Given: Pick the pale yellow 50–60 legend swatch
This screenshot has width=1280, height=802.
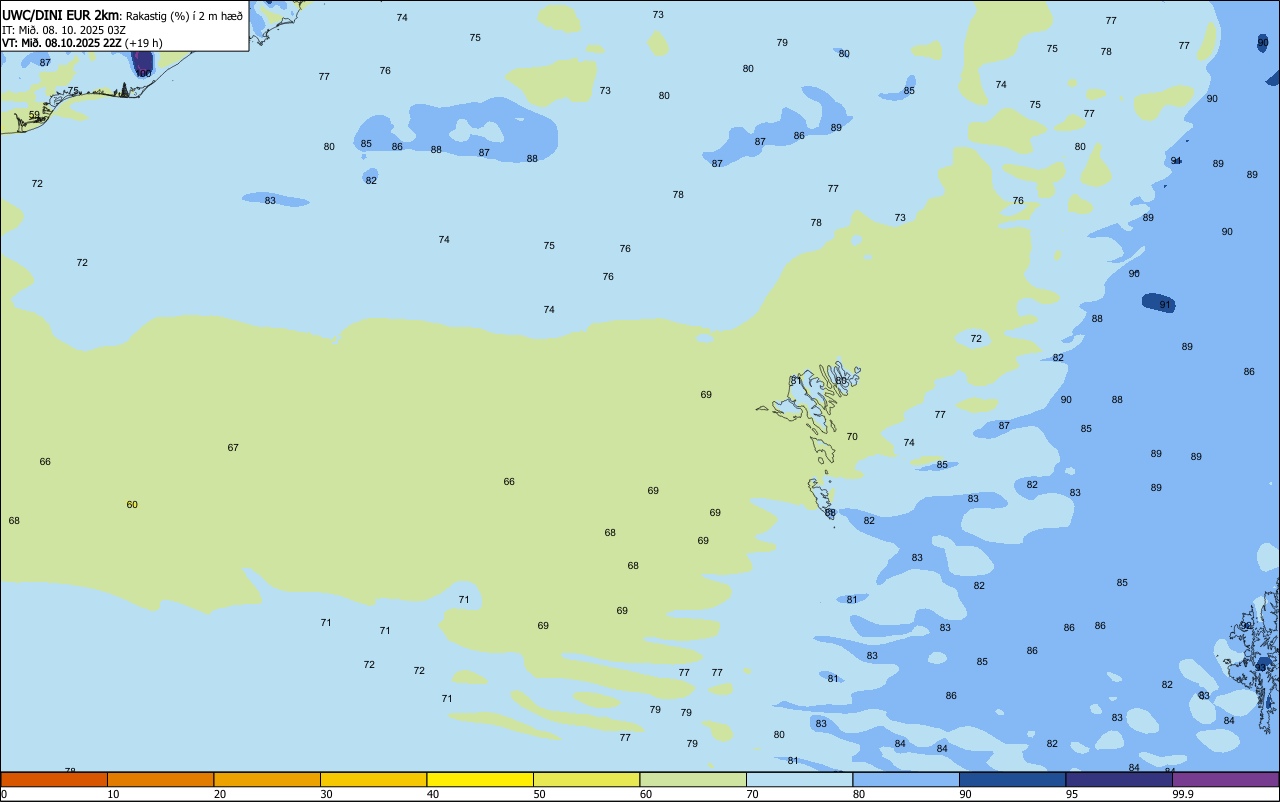Looking at the screenshot, I should [586, 779].
